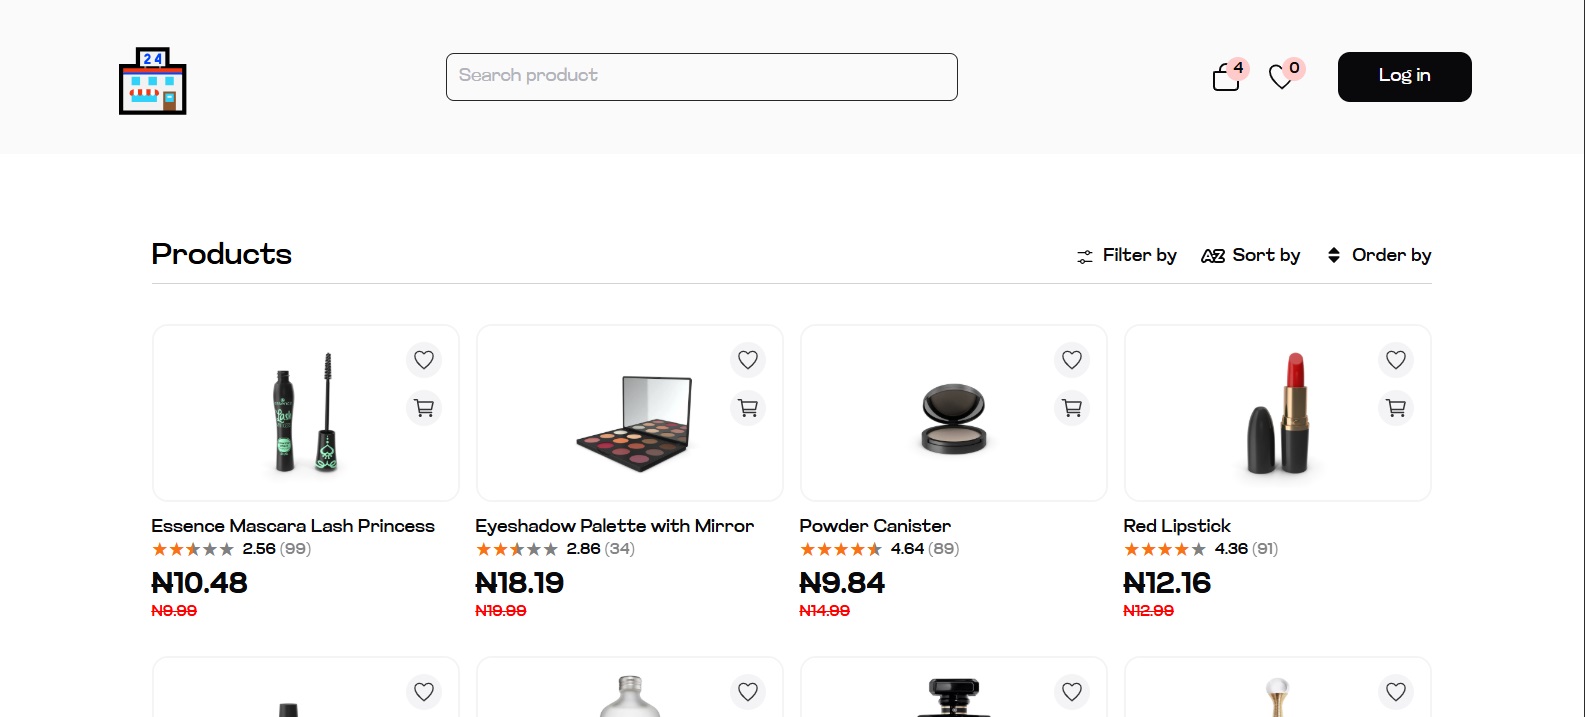1585x717 pixels.
Task: Favorite the Powder Canister product
Action: tap(1071, 360)
